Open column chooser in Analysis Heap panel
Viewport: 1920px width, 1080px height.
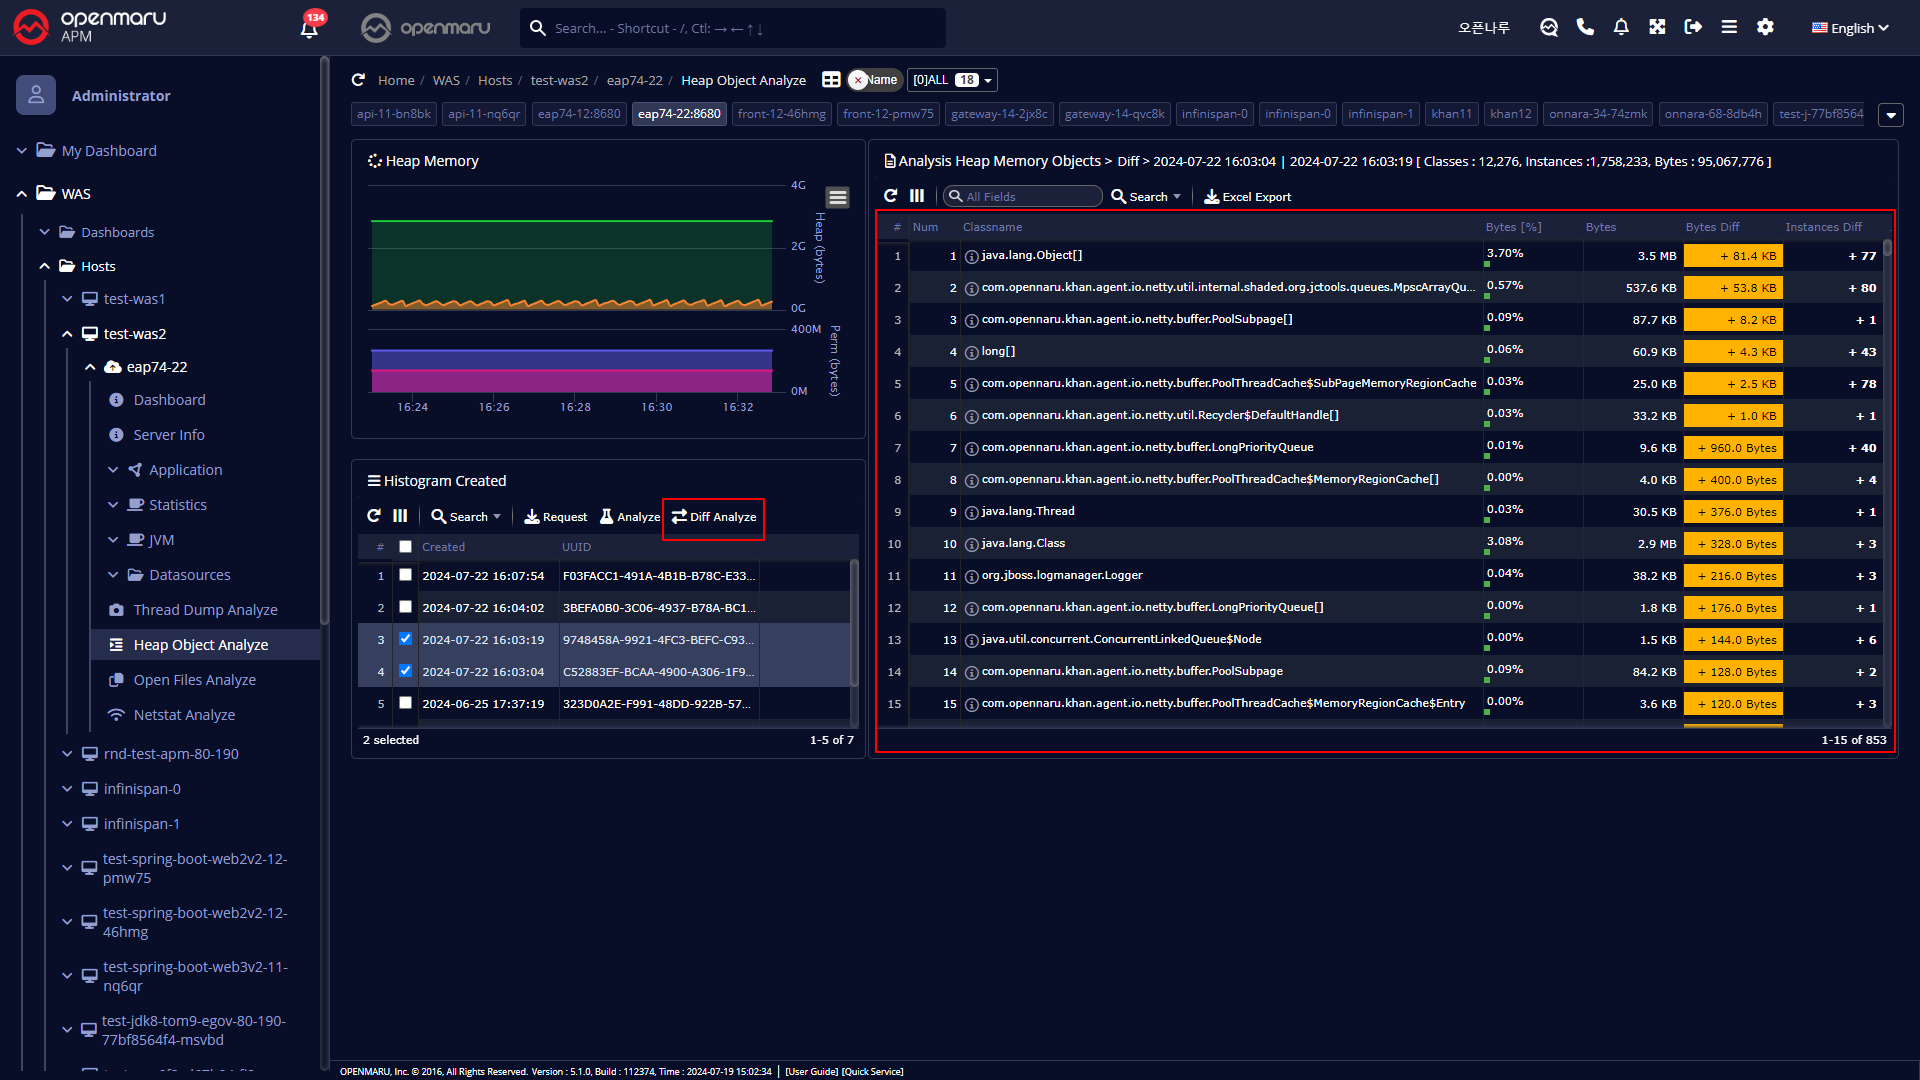(x=917, y=196)
